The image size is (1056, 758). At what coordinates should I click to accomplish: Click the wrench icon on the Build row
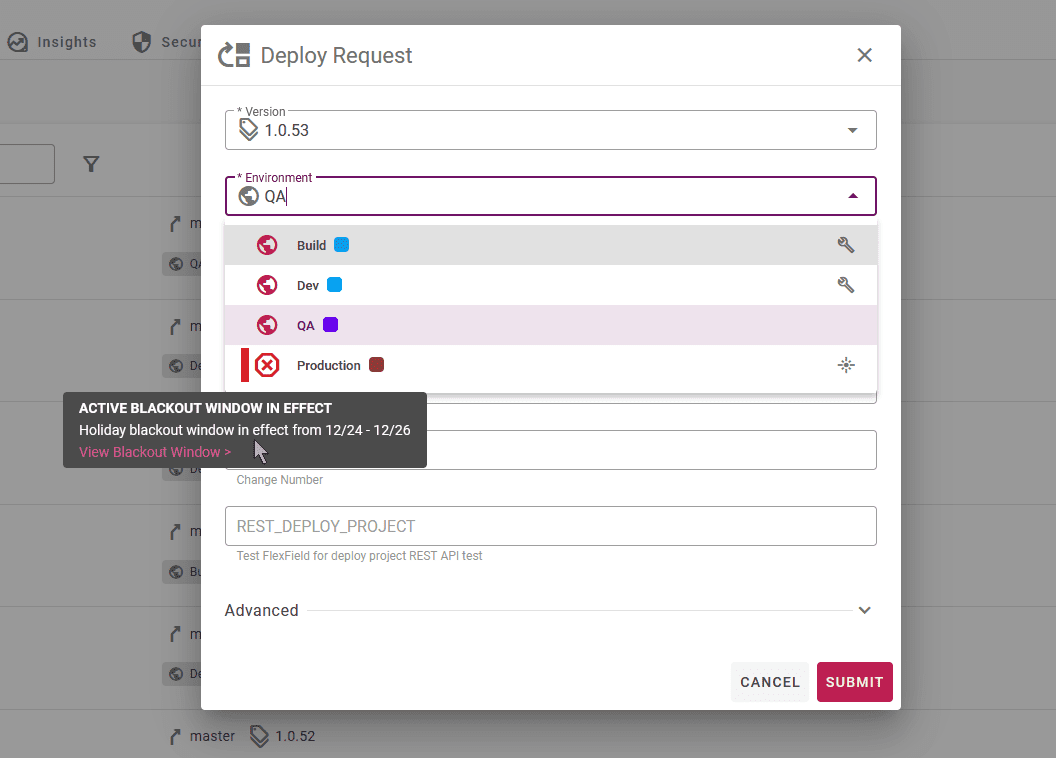pos(846,245)
